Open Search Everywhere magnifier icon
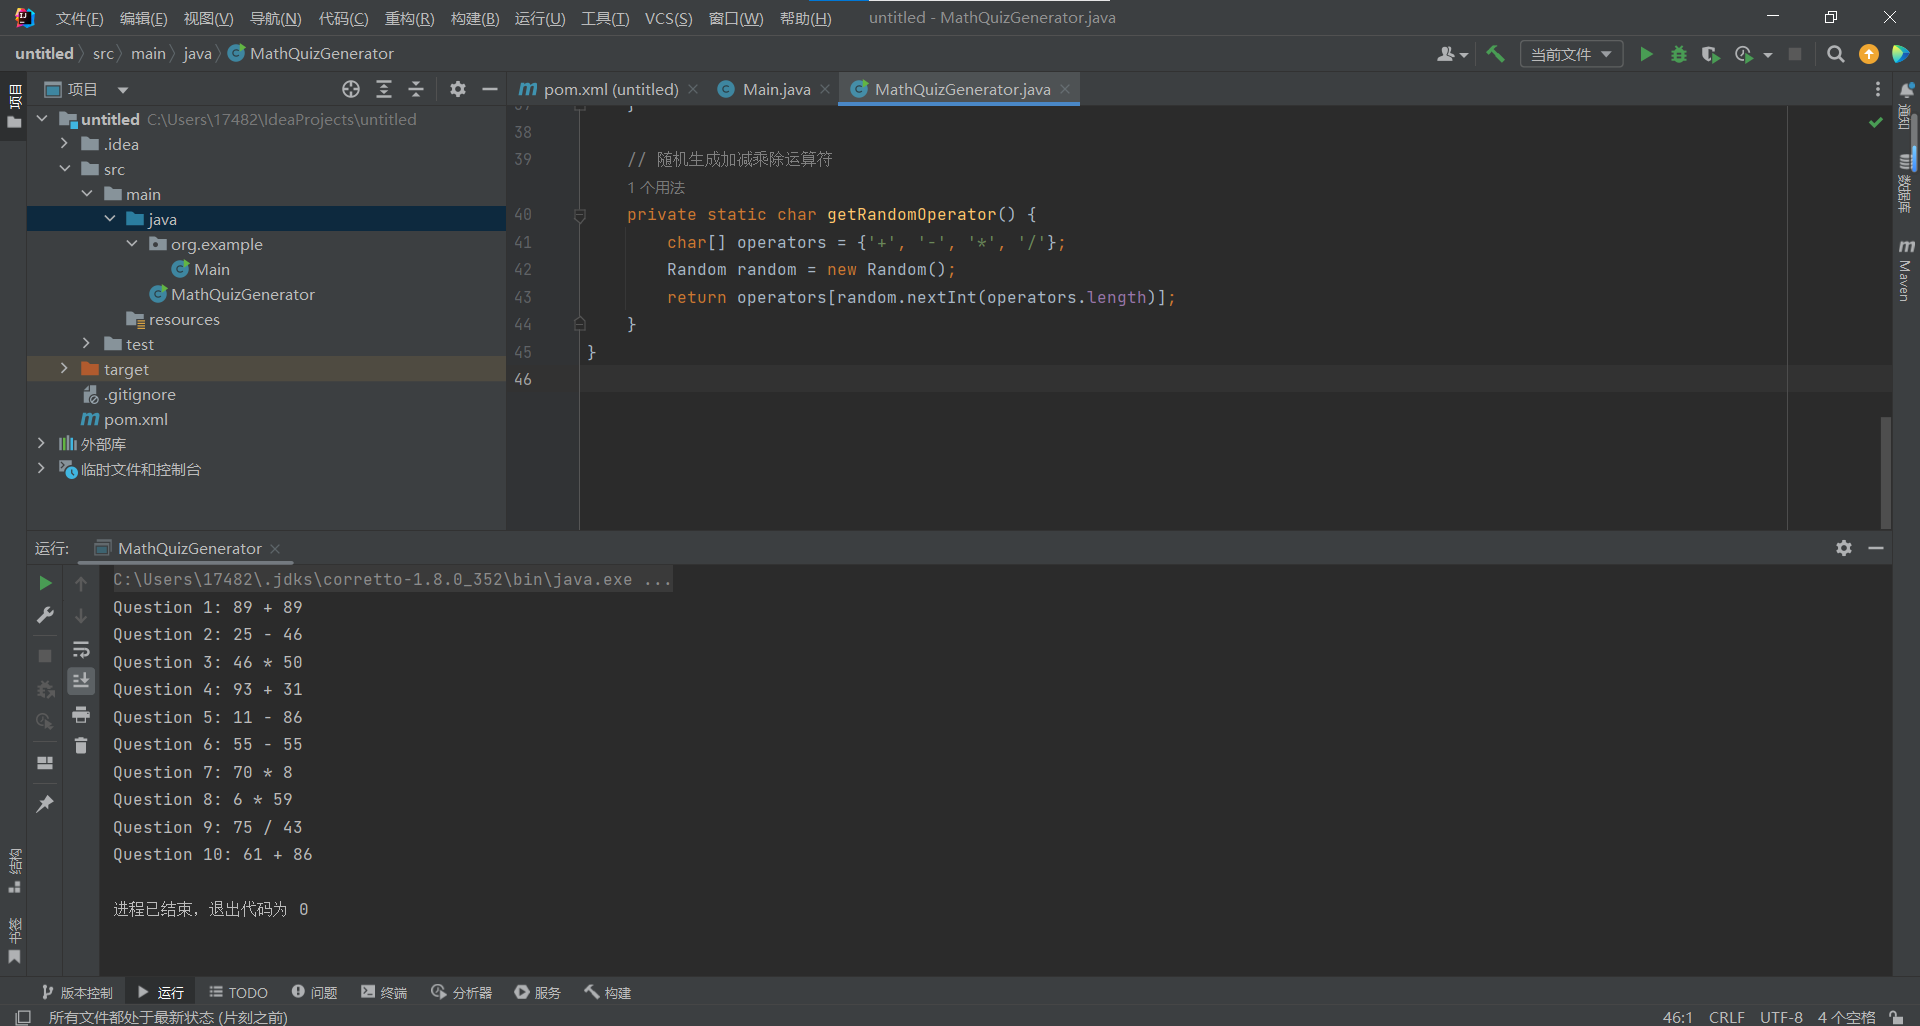This screenshot has height=1026, width=1920. point(1835,54)
